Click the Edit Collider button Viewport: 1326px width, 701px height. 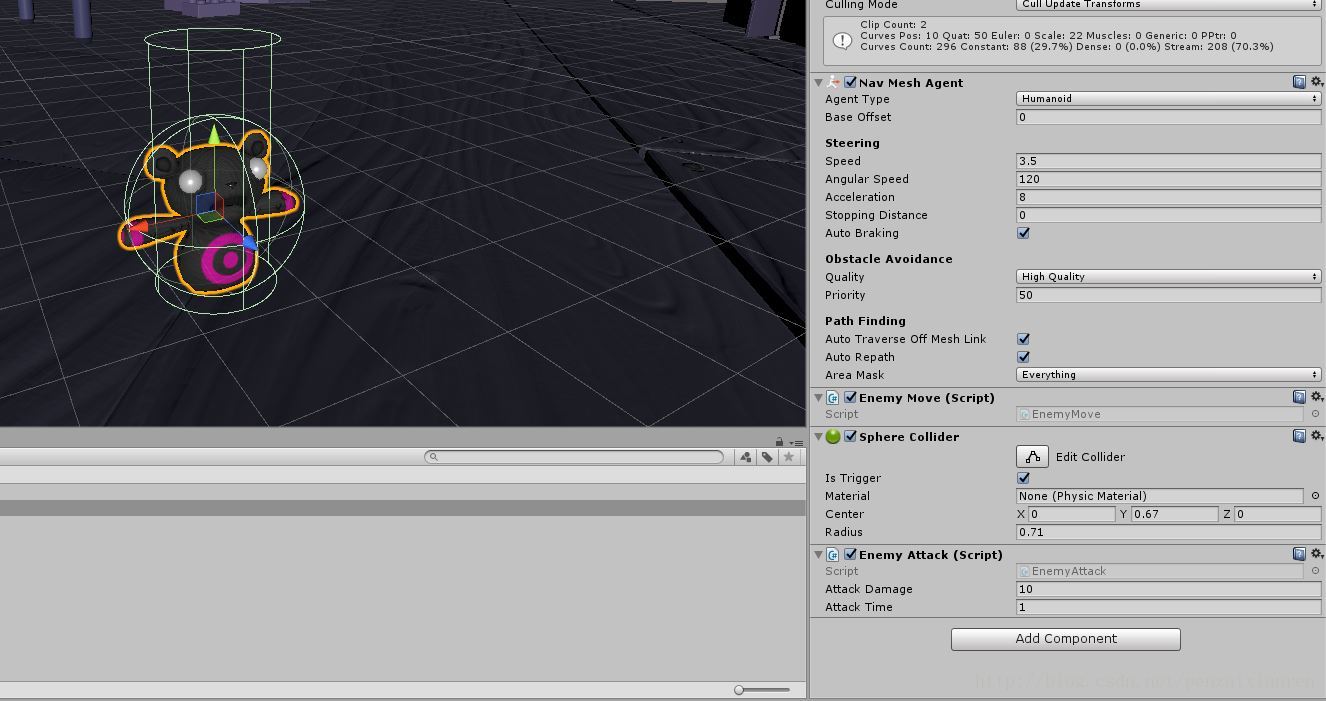click(1032, 457)
